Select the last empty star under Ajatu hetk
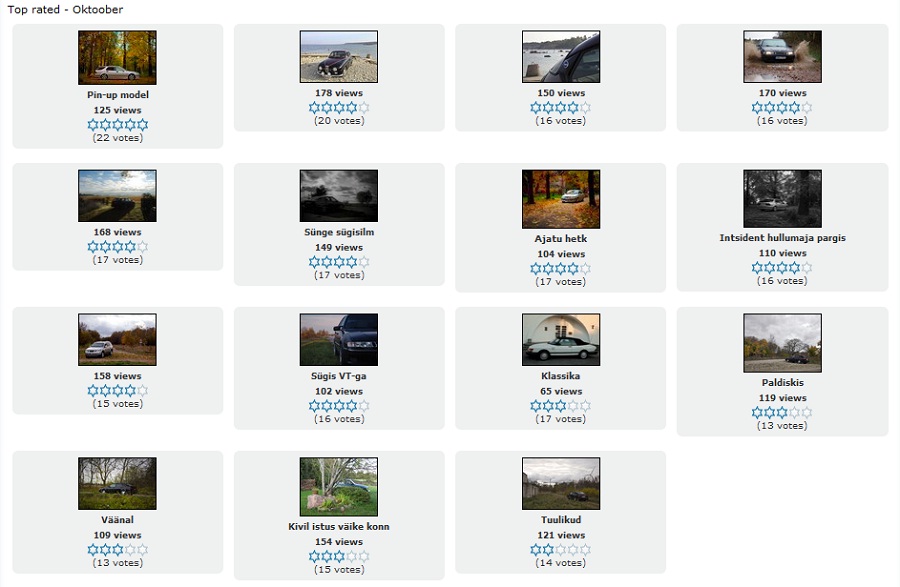Viewport: 900px width, 587px height. [585, 269]
